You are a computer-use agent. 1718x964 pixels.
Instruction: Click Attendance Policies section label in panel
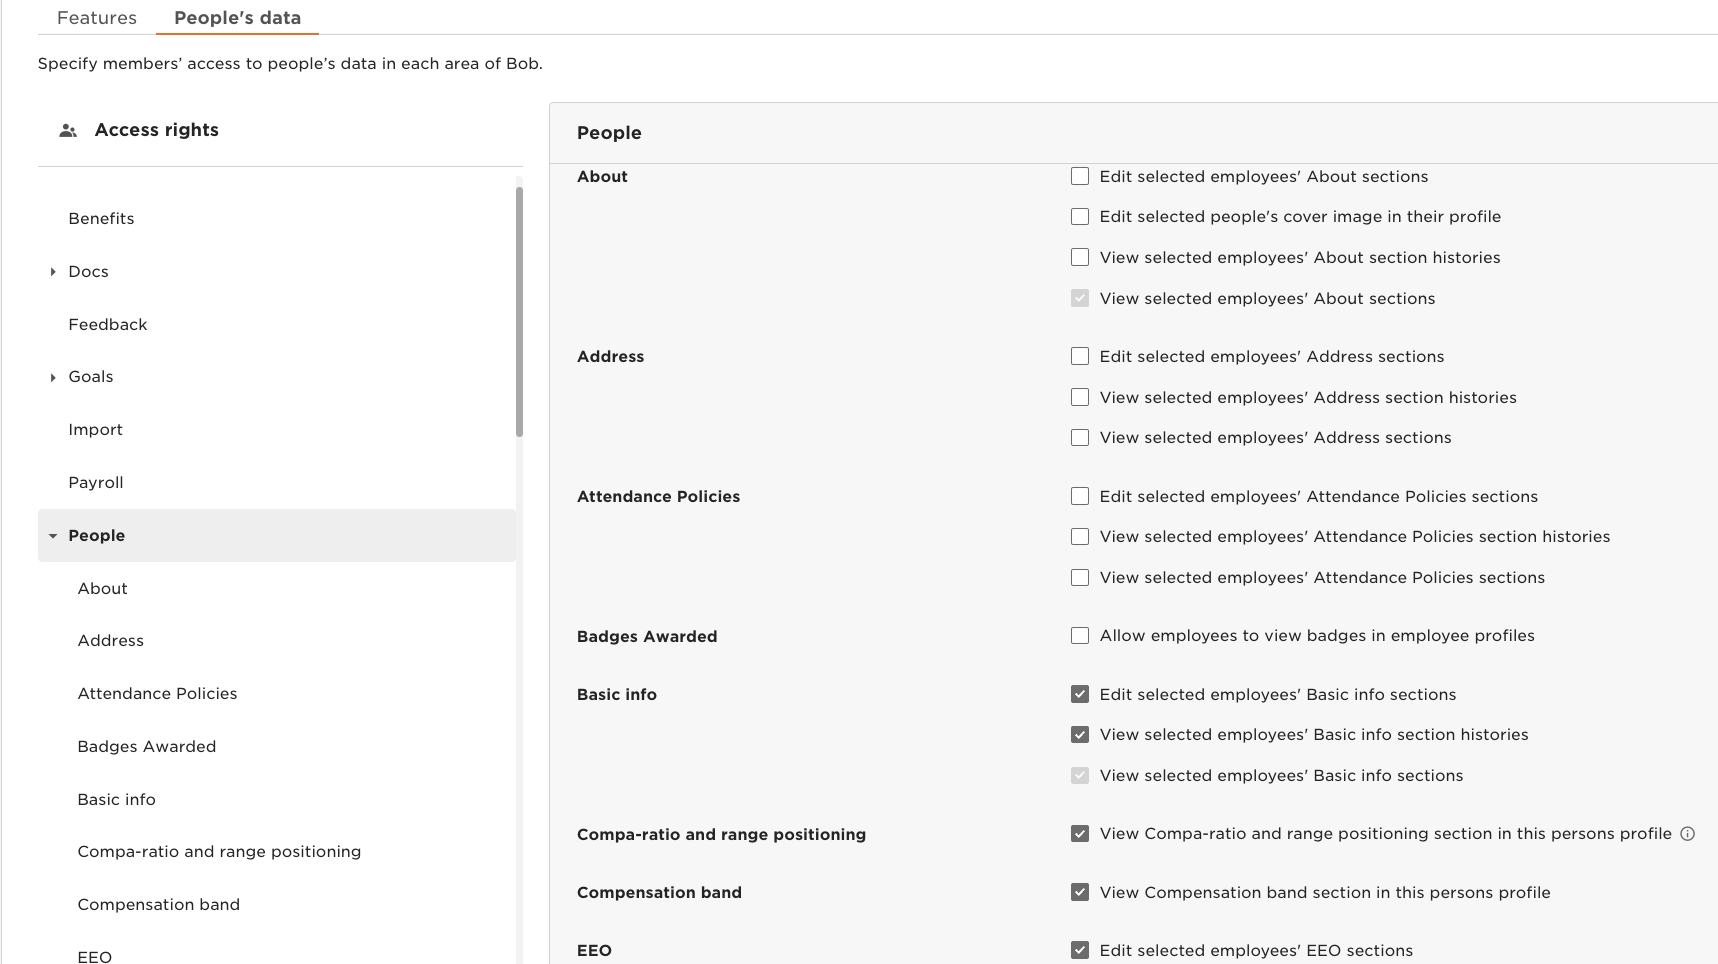[x=658, y=497]
